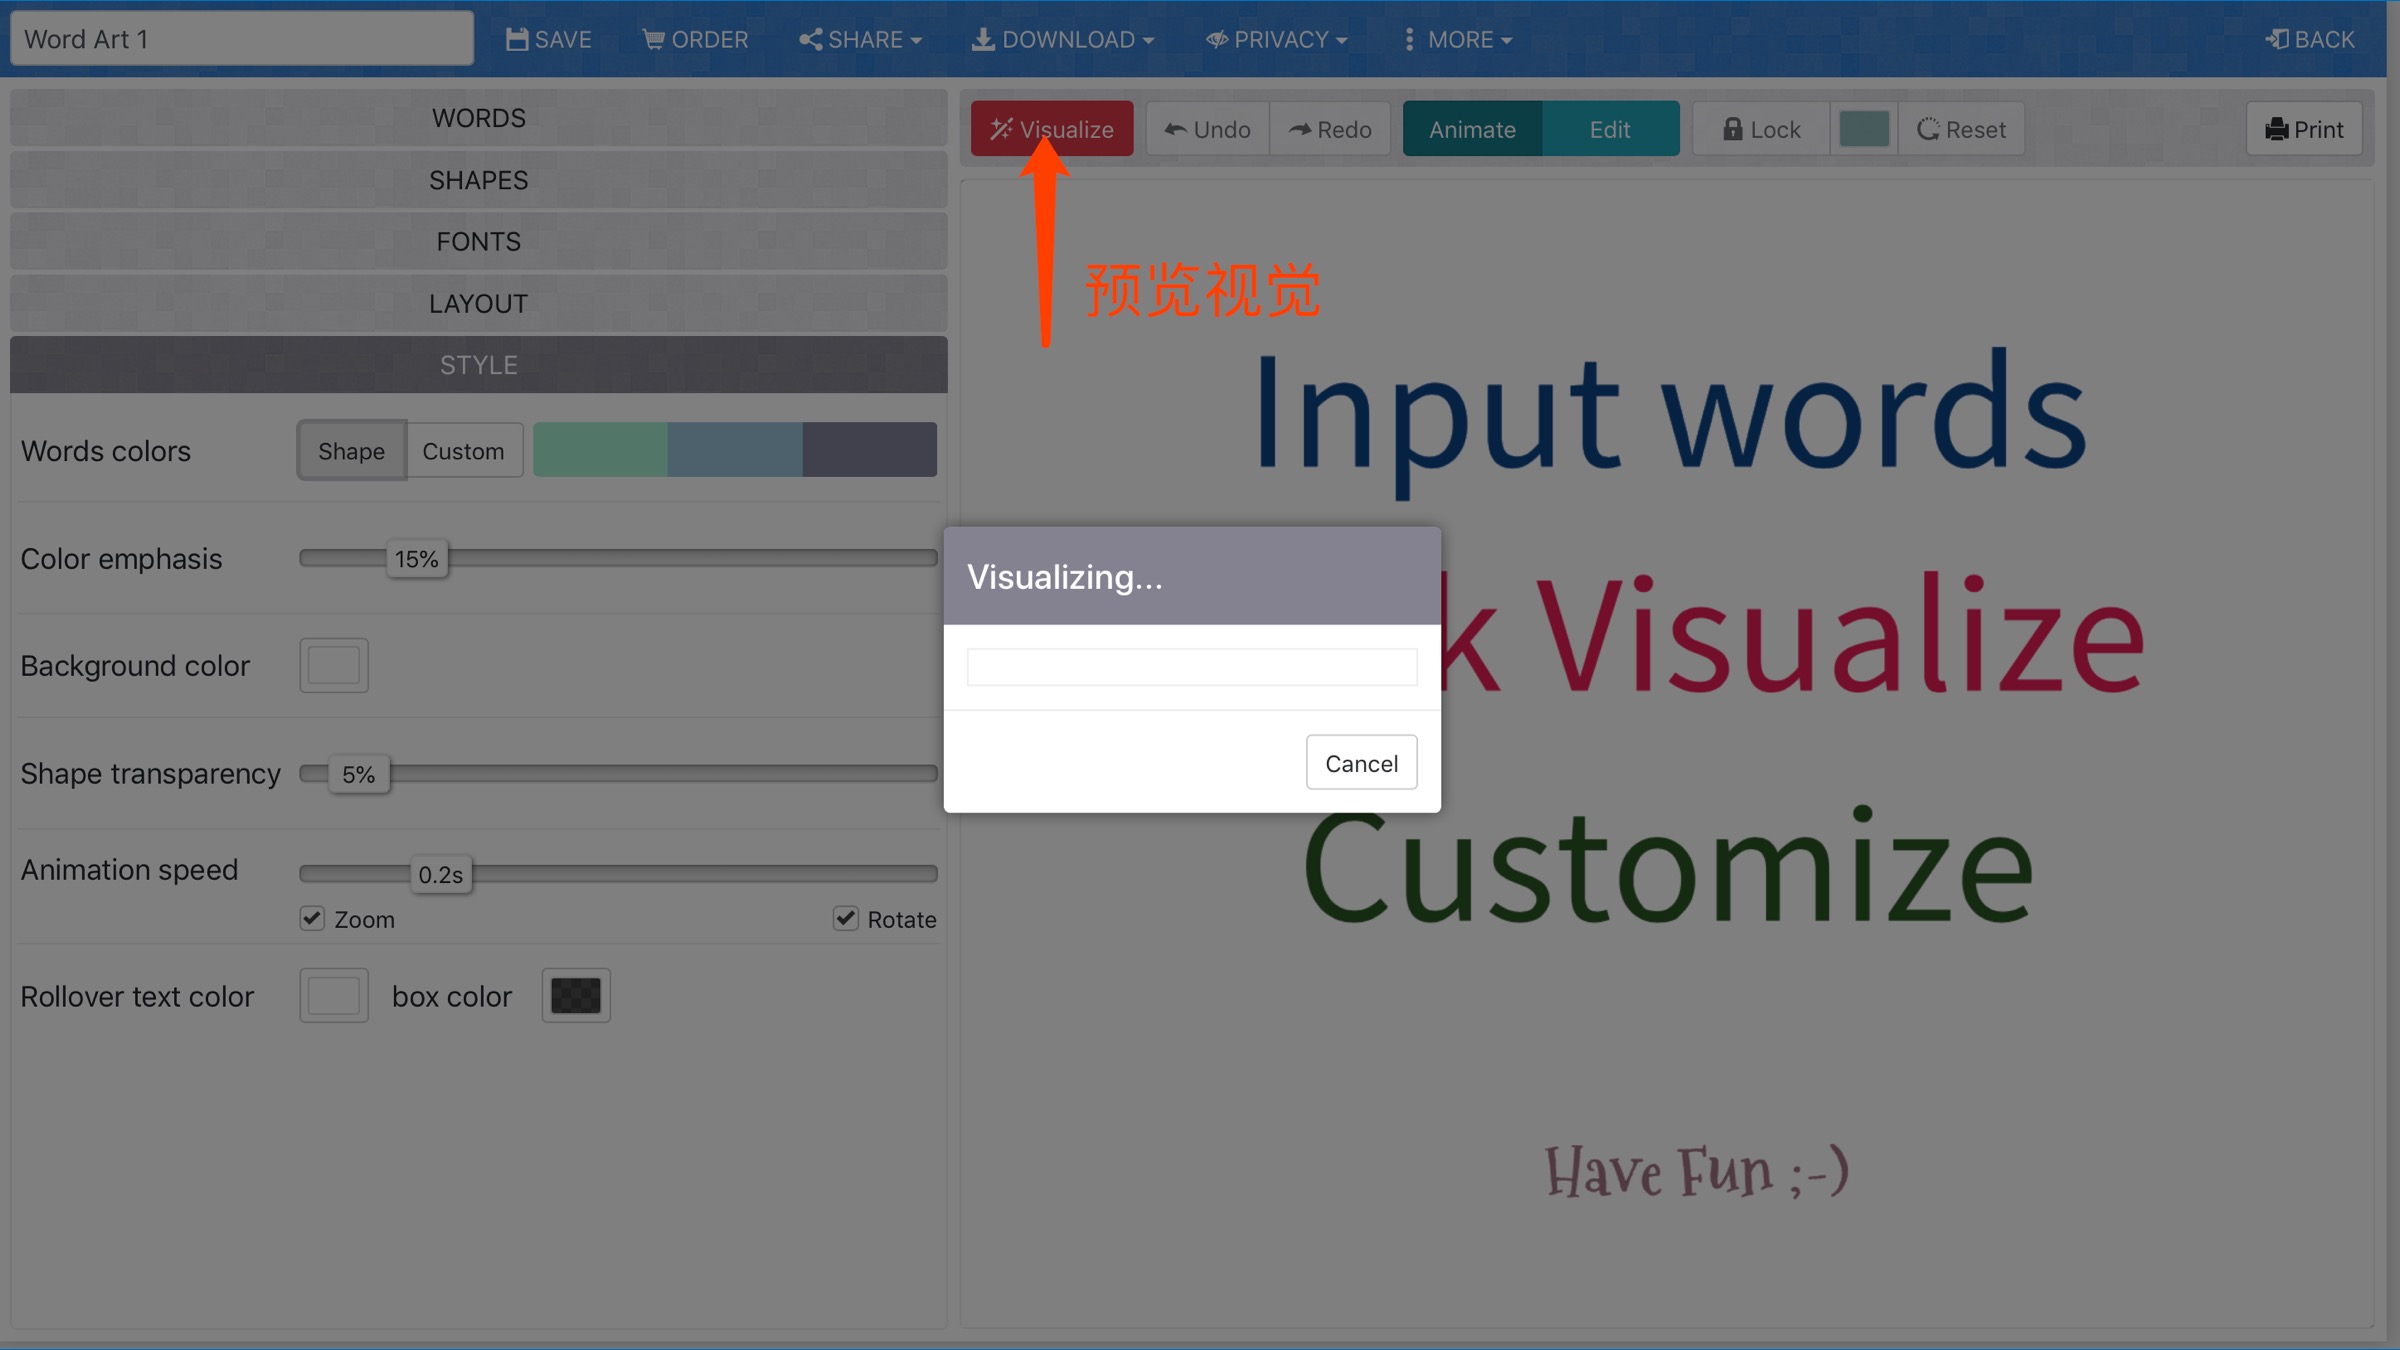This screenshot has height=1350, width=2400.
Task: Click the Print printer icon
Action: pos(2276,129)
